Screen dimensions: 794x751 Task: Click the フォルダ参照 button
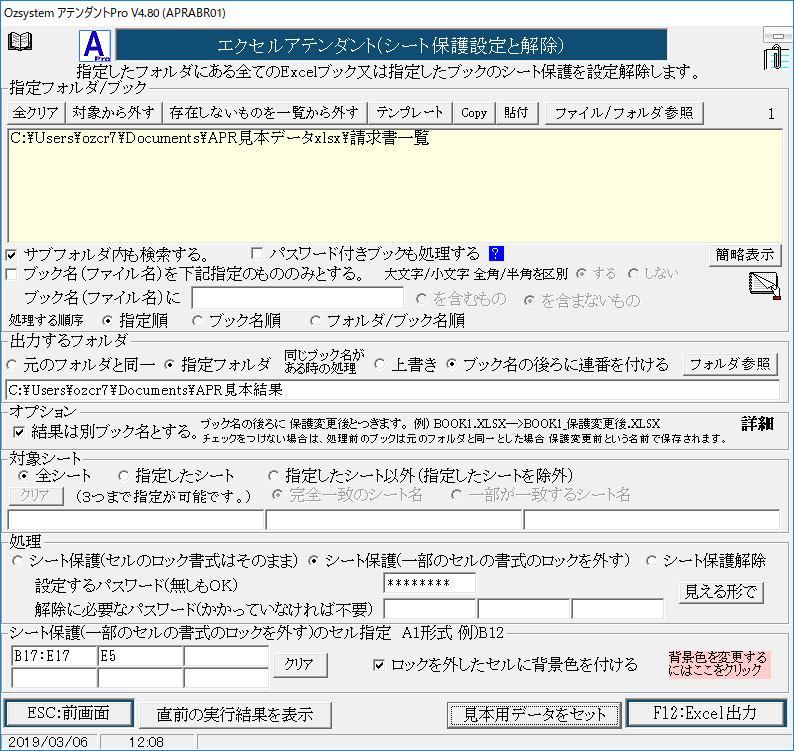point(730,364)
